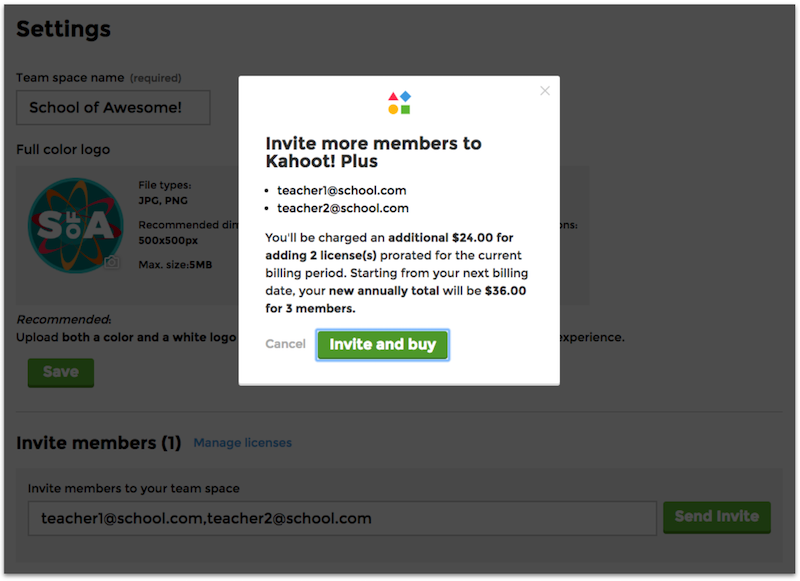Click the Send Invite button

coord(717,517)
